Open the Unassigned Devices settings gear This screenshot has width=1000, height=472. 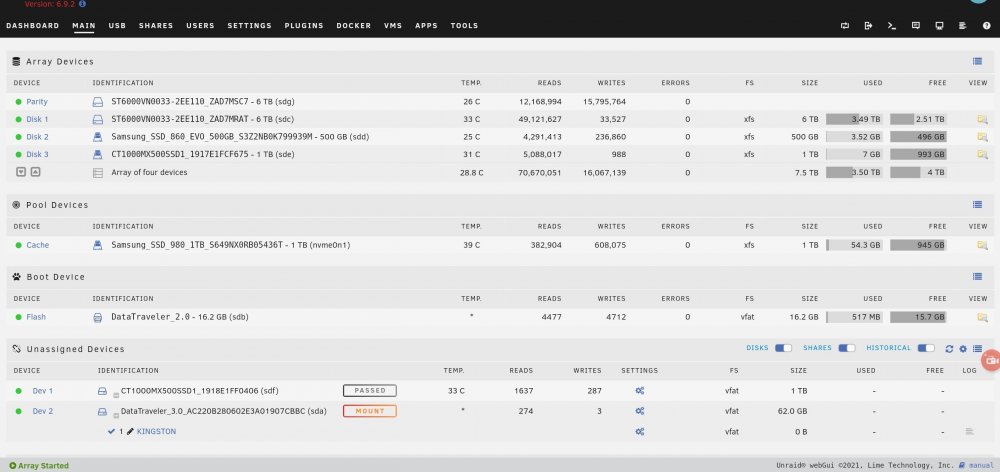(963, 349)
